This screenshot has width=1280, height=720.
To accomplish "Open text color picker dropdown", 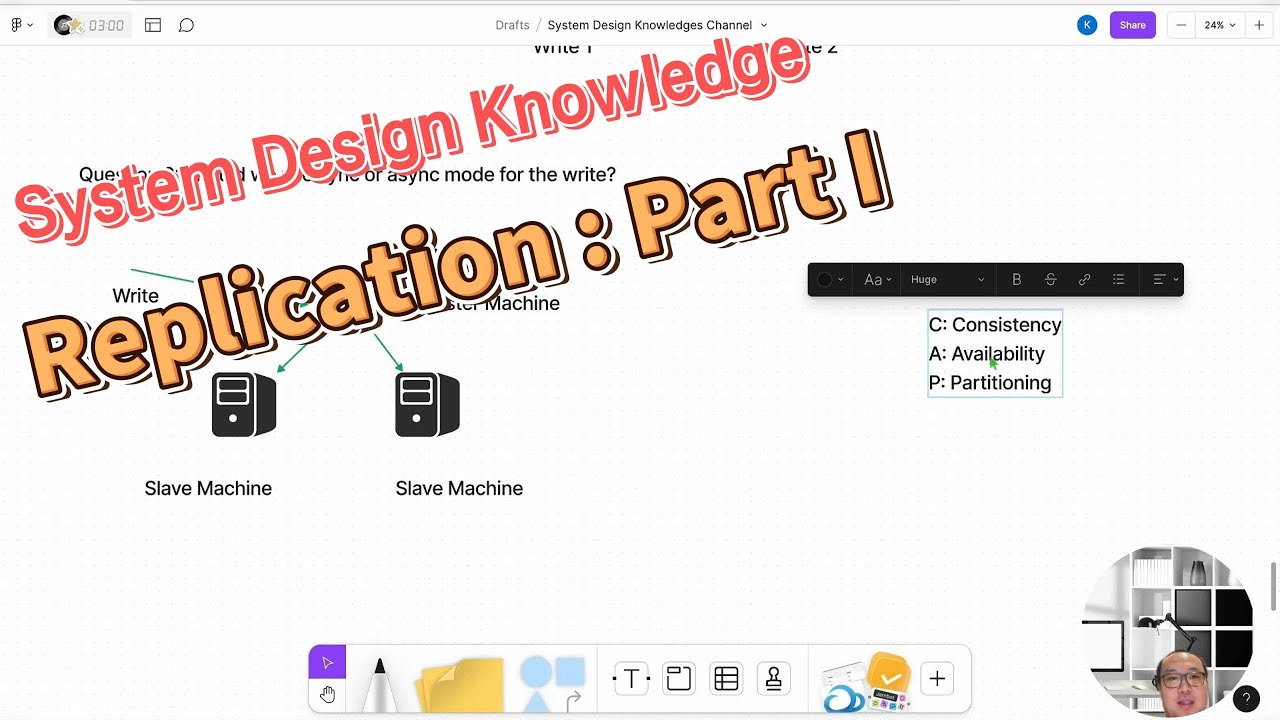I will [830, 280].
